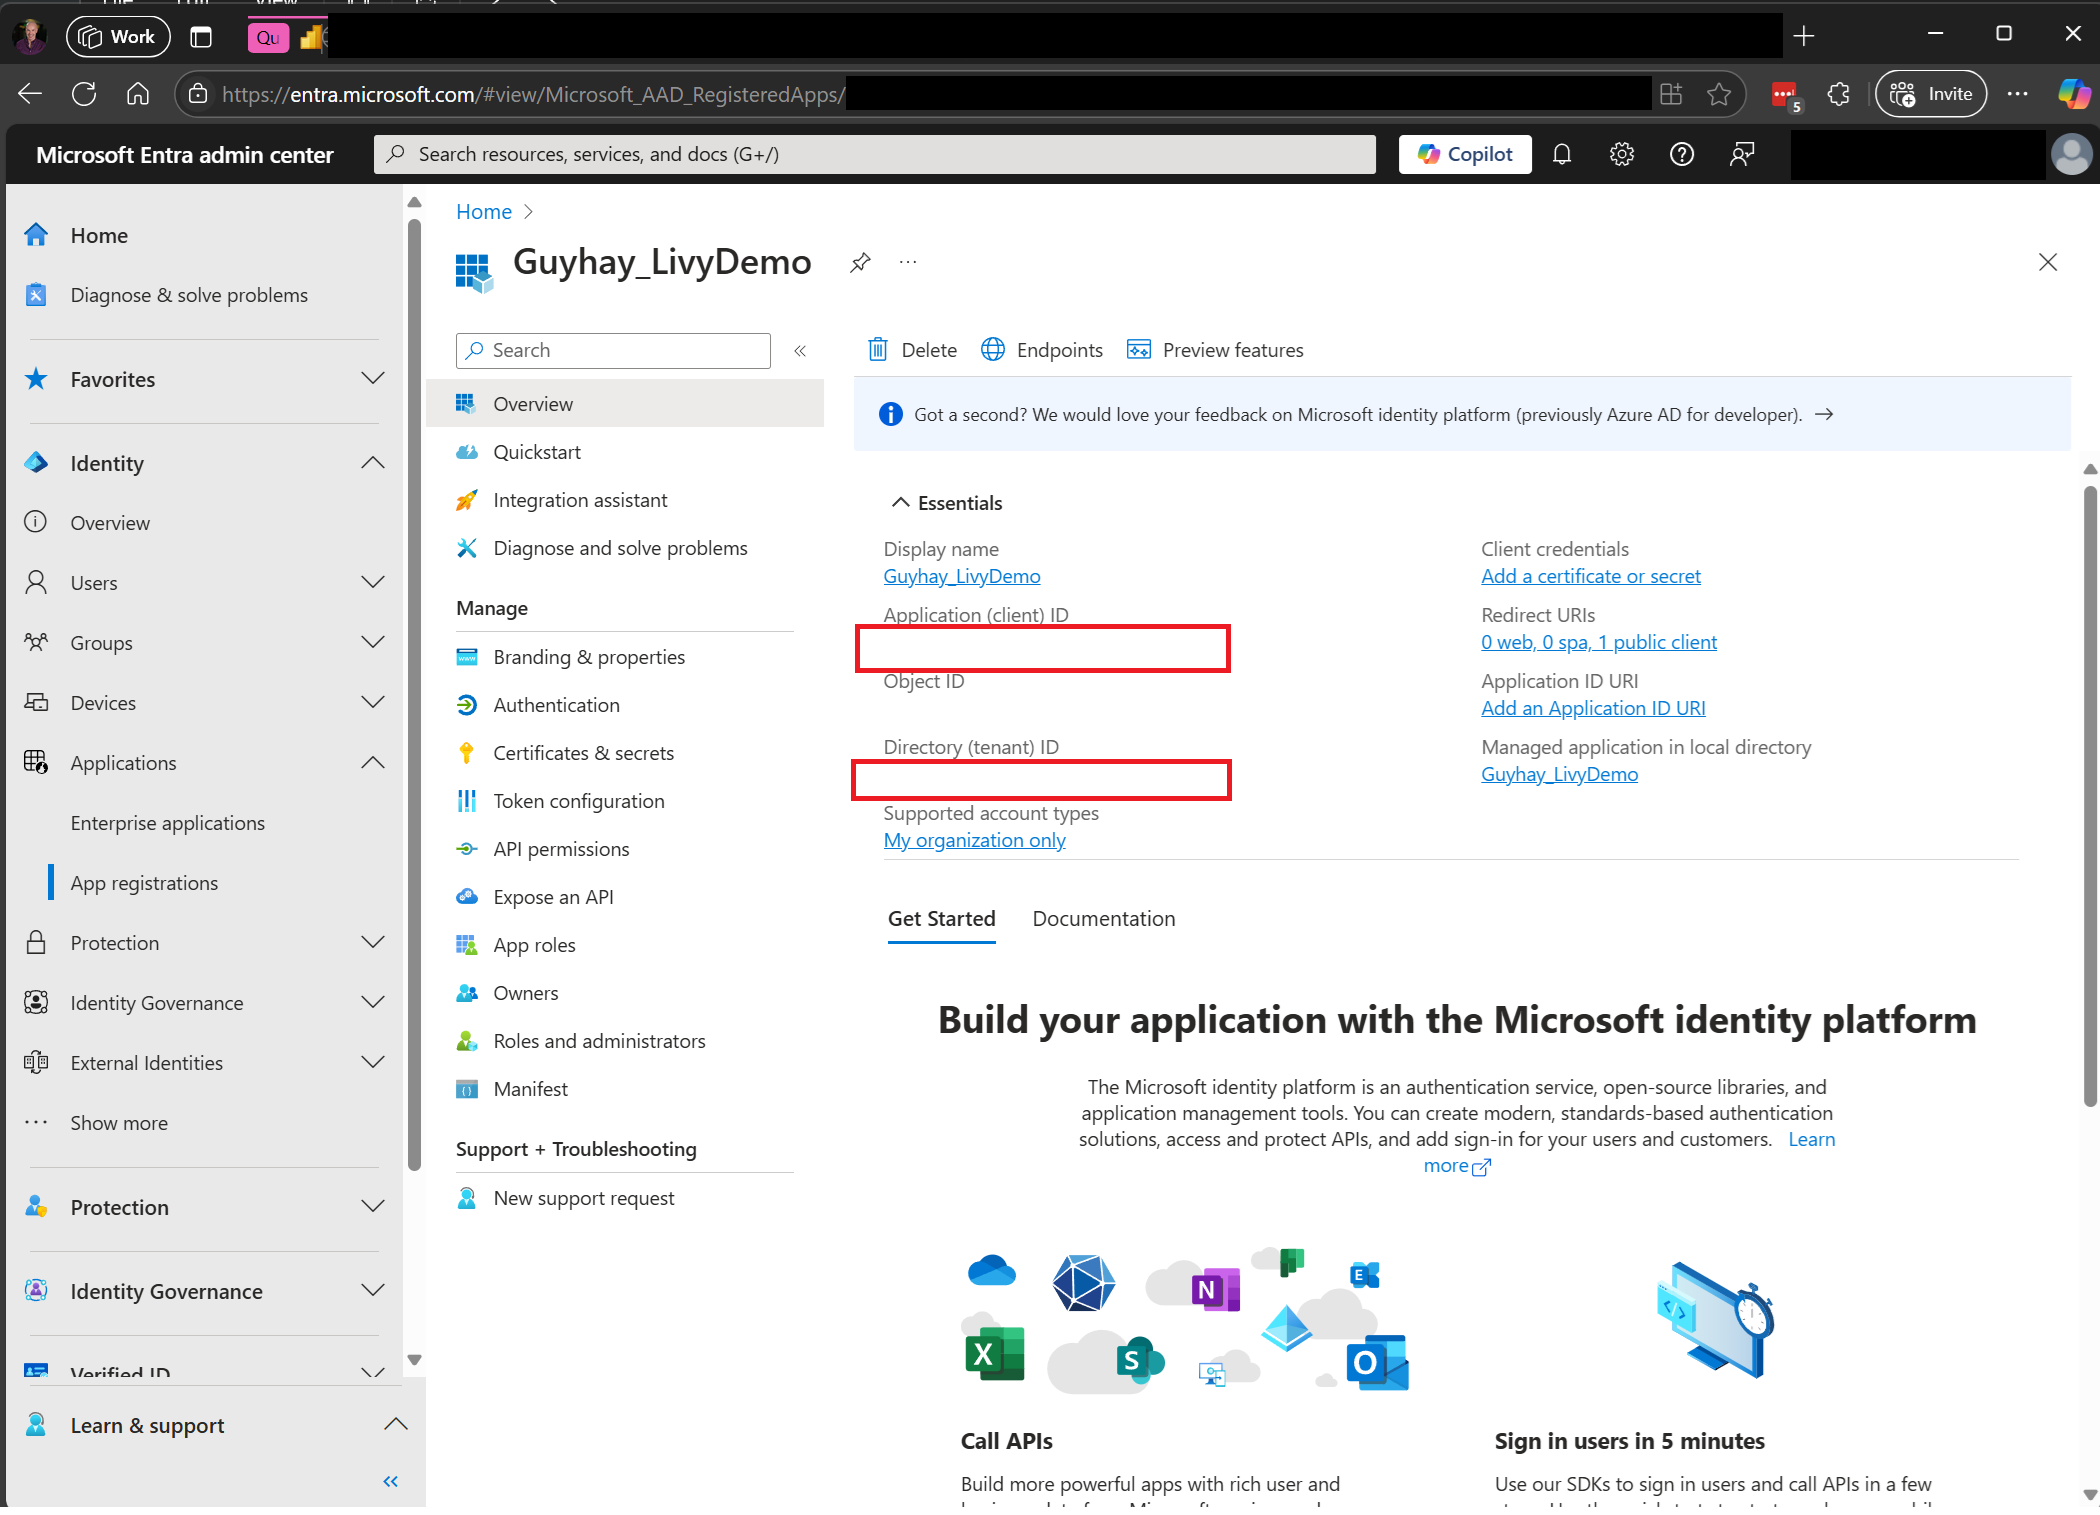Click the more options ellipsis icon

tap(908, 261)
